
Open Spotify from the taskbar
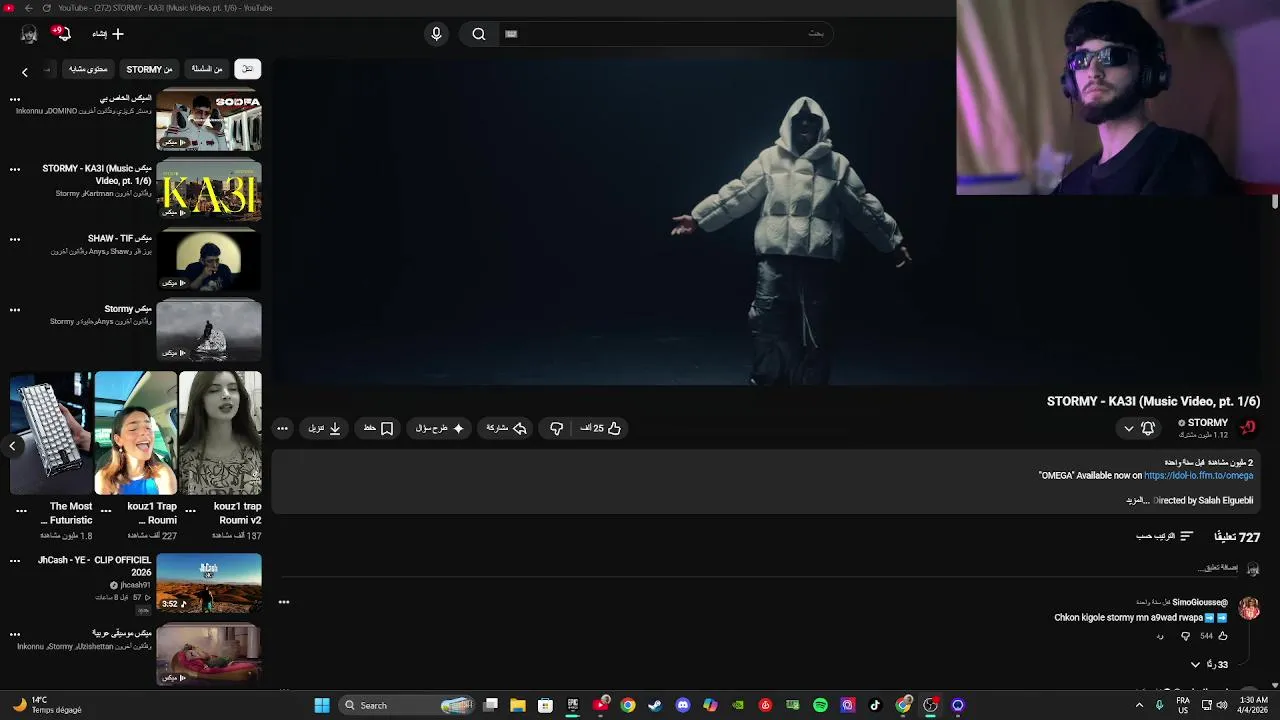pos(820,705)
